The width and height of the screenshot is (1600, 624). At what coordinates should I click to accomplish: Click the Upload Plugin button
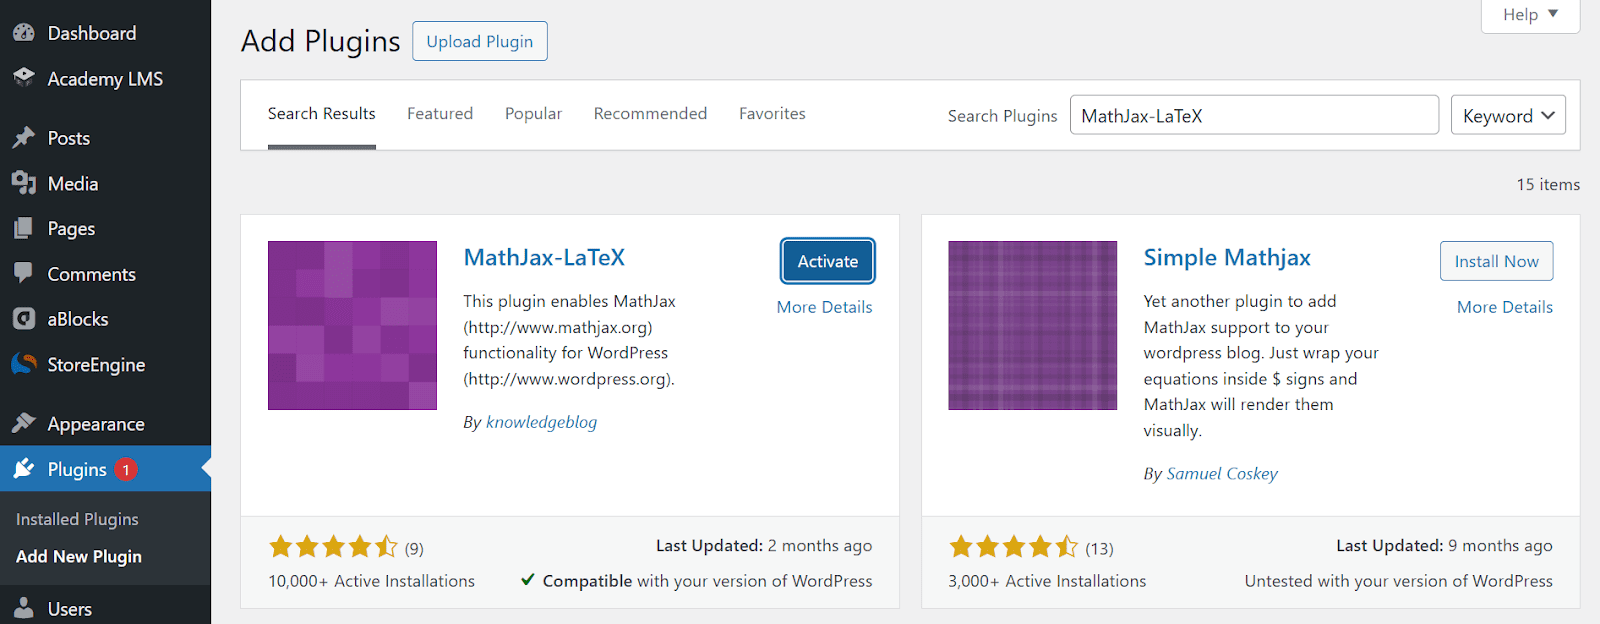point(480,41)
